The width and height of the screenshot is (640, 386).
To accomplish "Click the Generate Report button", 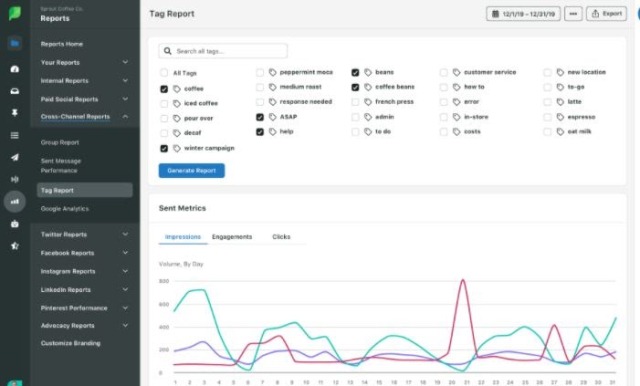I will tap(191, 171).
